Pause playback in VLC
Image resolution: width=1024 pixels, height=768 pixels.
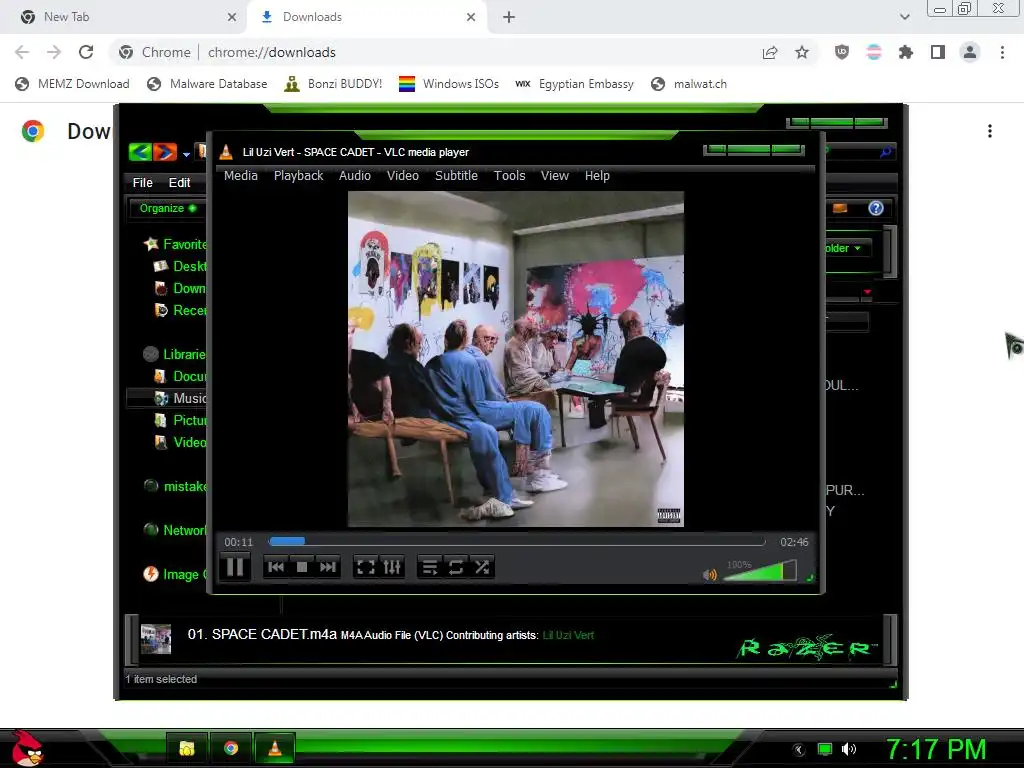[x=235, y=566]
